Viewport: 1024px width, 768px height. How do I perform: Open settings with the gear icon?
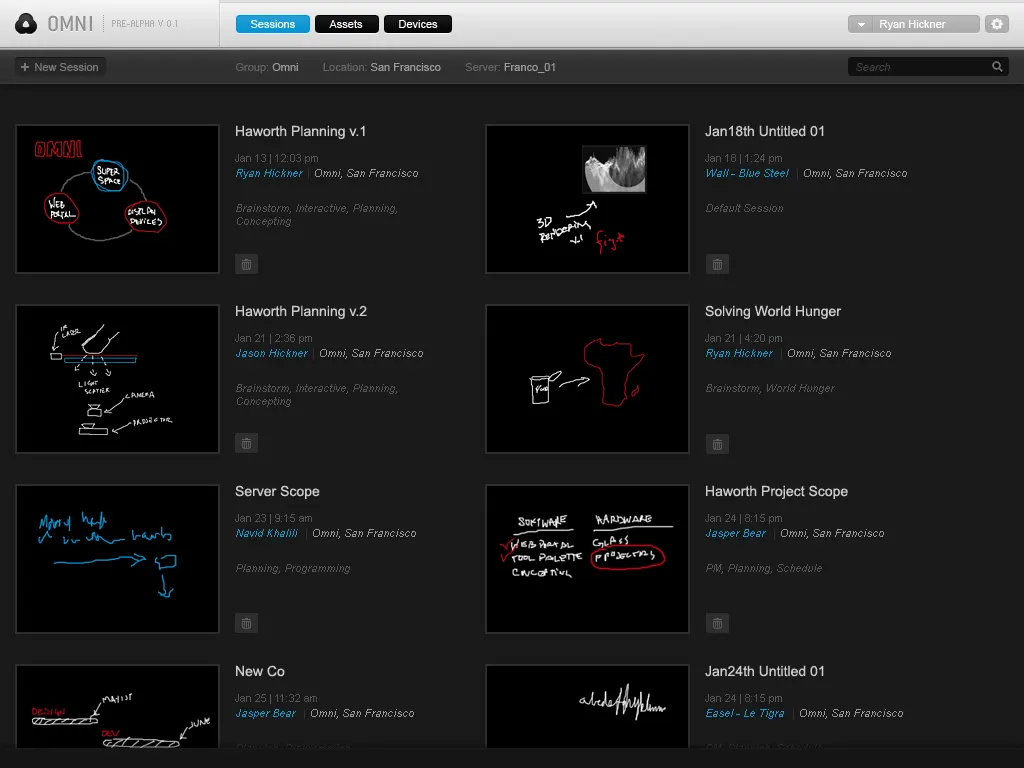[x=997, y=24]
